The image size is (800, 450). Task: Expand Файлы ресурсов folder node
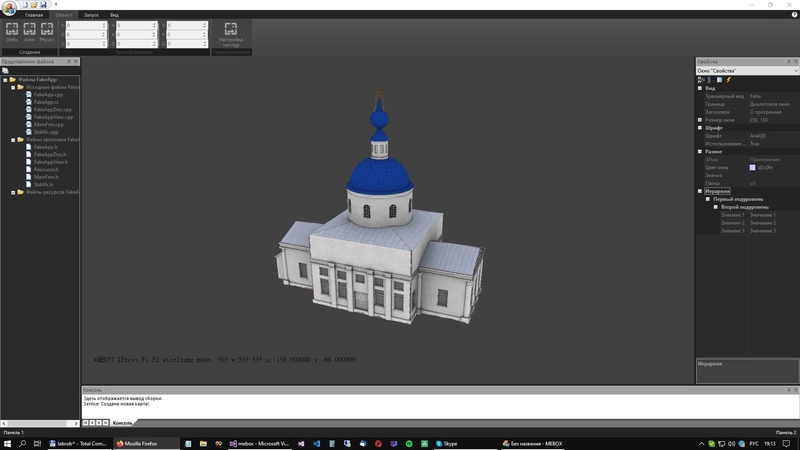coord(13,192)
